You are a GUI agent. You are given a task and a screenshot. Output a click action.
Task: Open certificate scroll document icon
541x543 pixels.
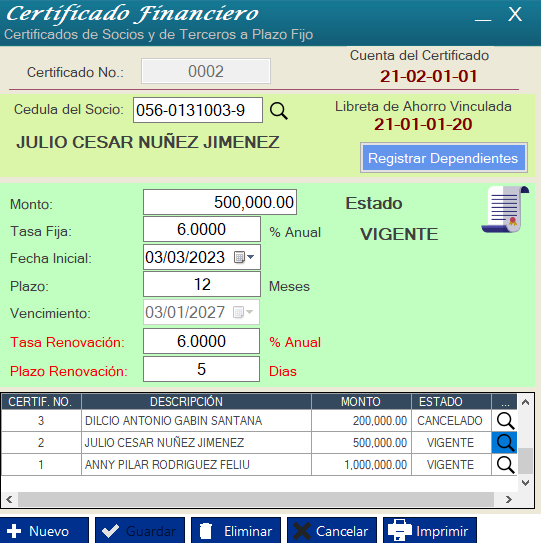(x=505, y=210)
